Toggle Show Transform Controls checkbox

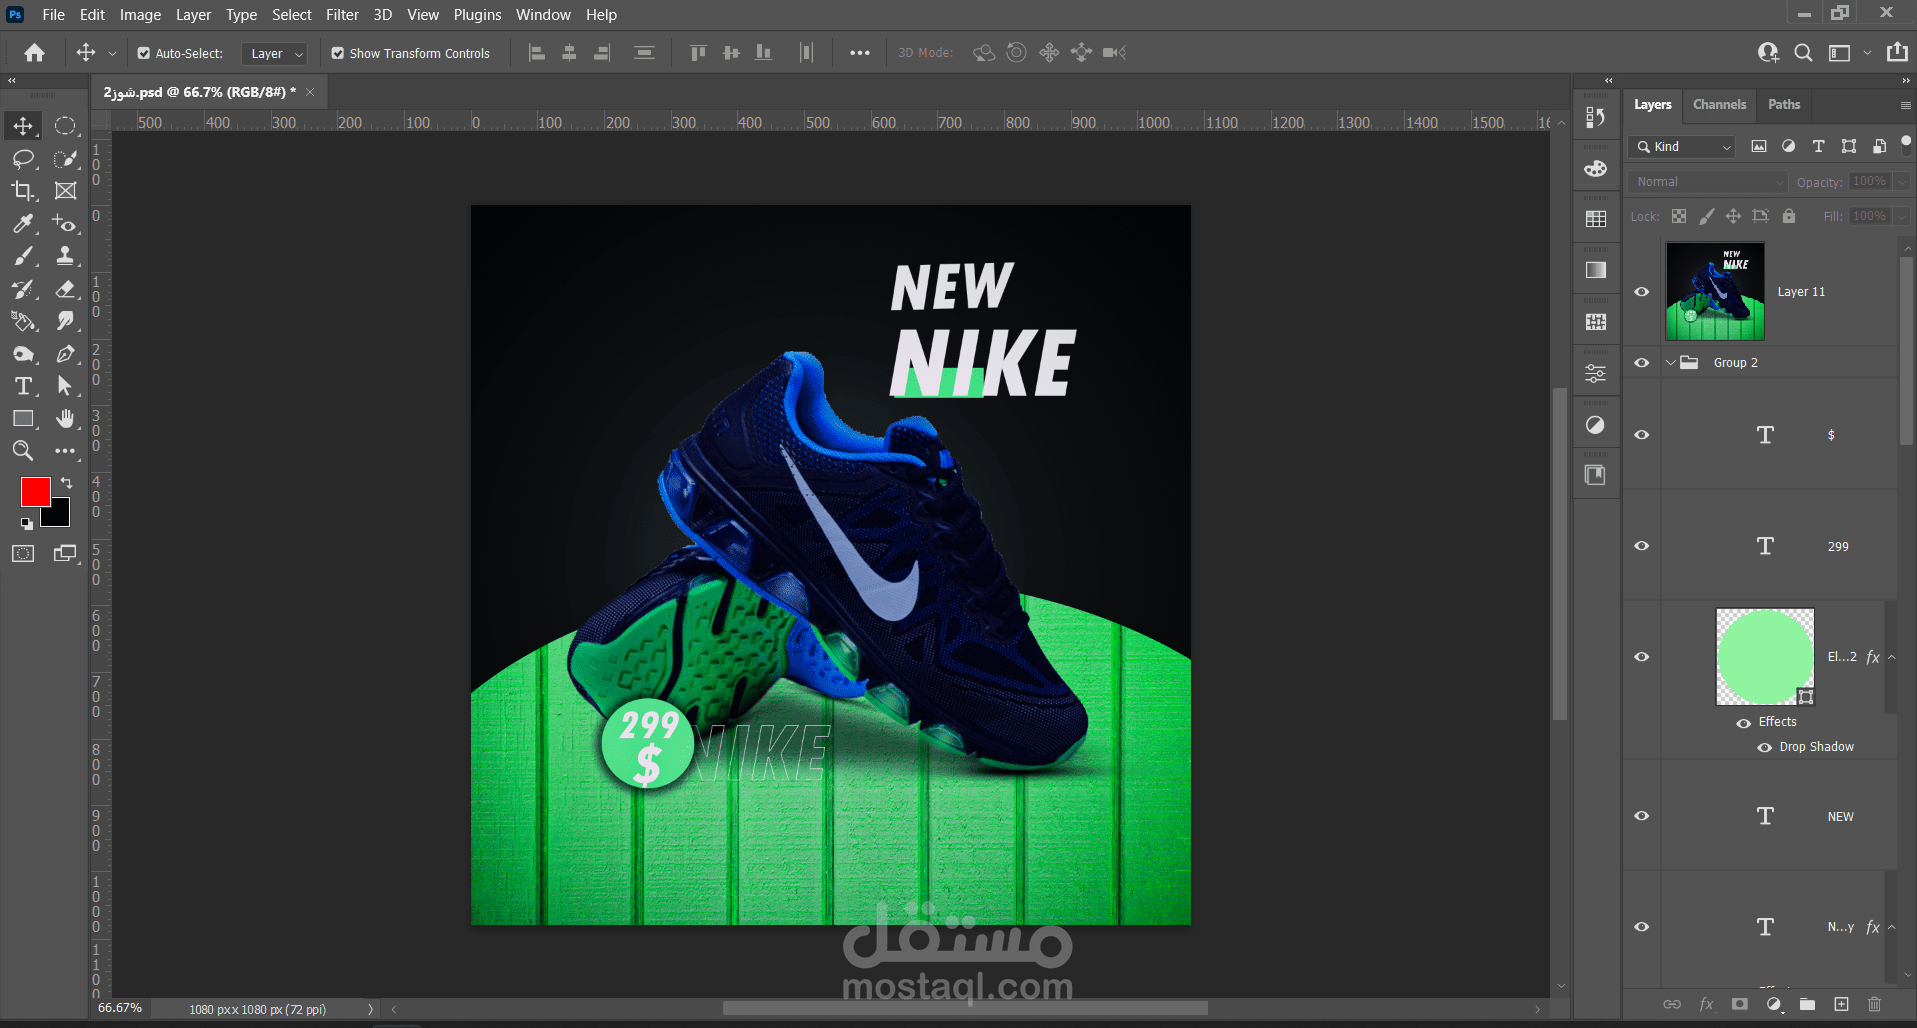[x=338, y=53]
